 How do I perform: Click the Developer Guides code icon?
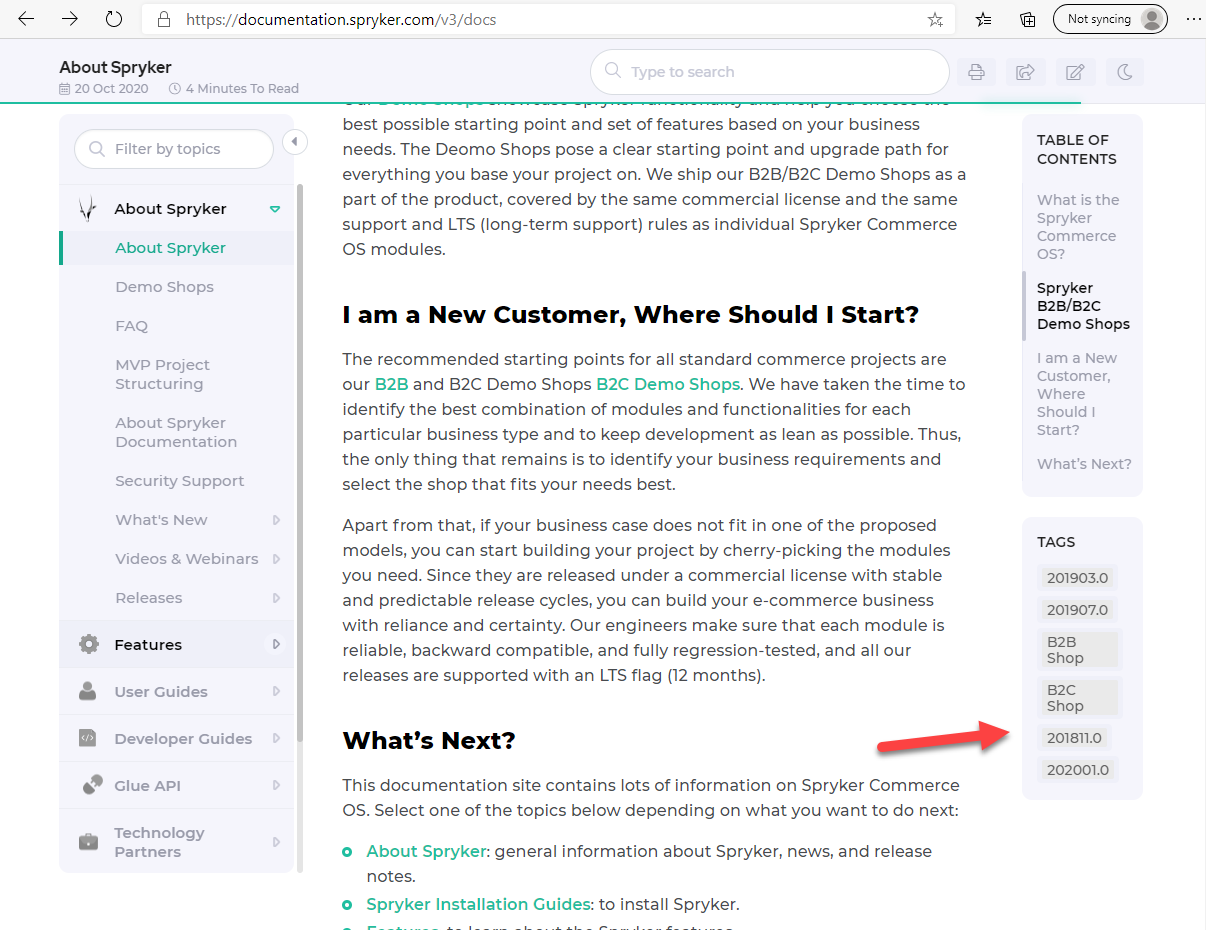click(x=89, y=739)
